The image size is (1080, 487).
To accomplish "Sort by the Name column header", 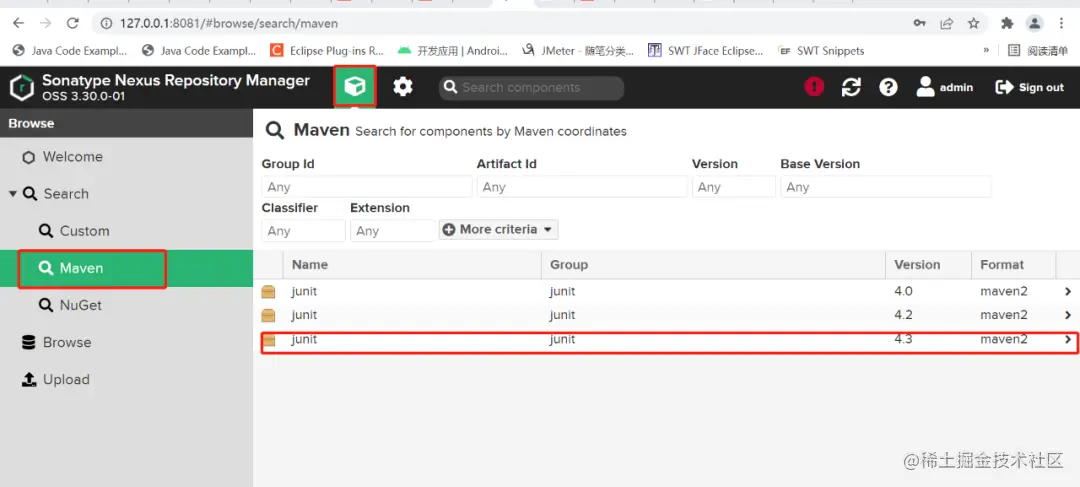I will (412, 265).
